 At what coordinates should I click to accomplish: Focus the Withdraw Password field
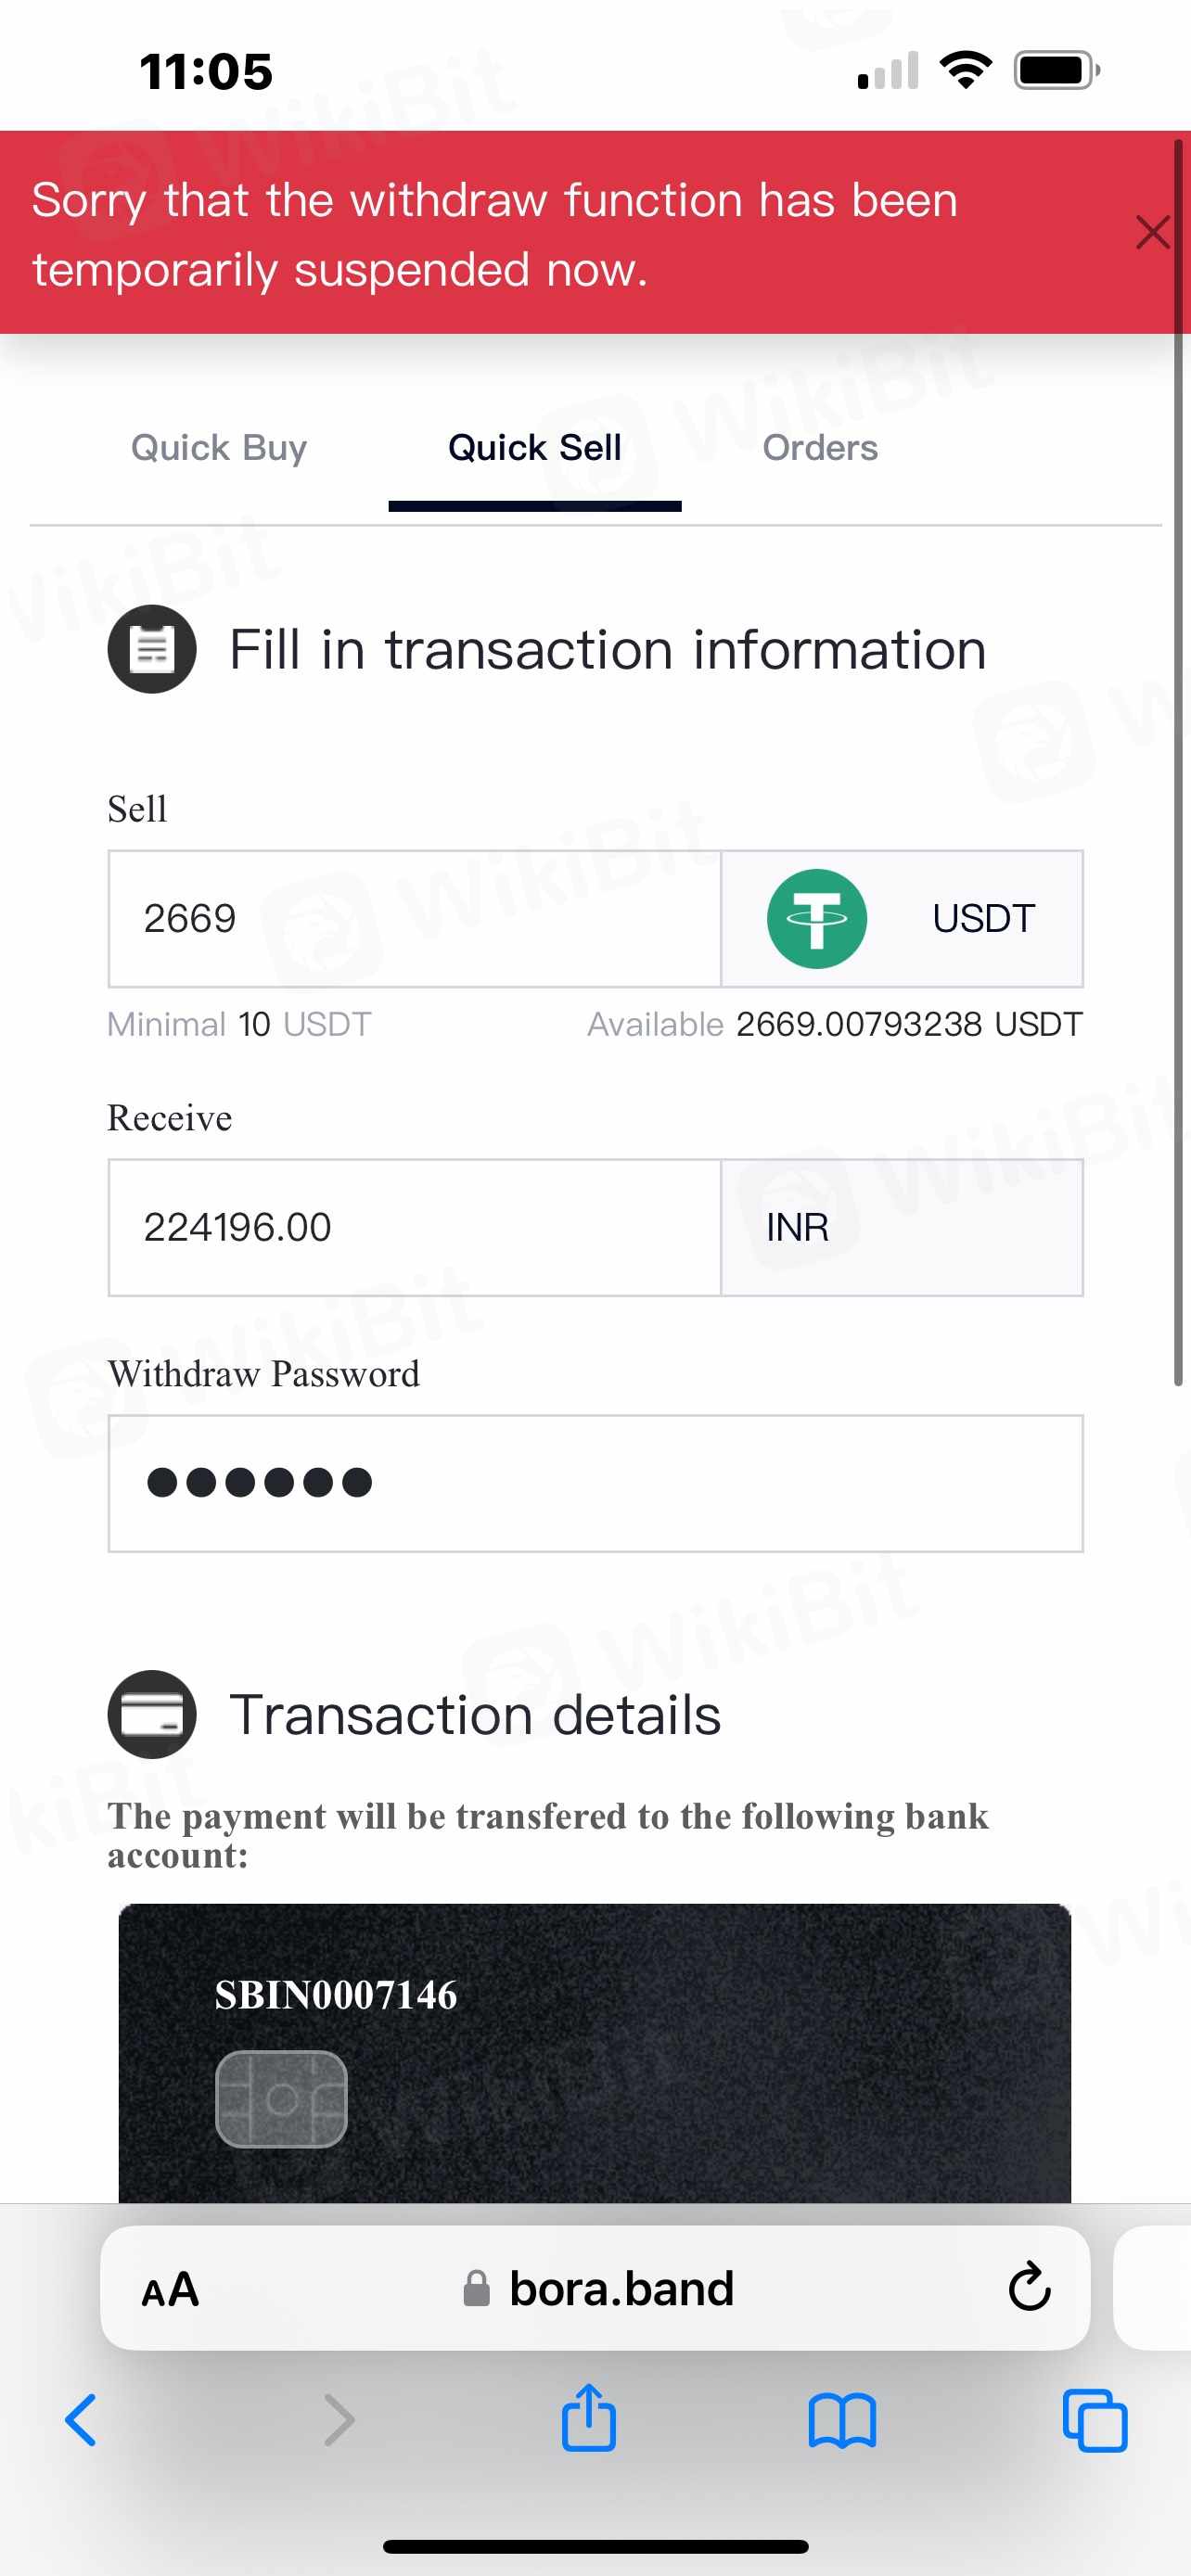[595, 1483]
